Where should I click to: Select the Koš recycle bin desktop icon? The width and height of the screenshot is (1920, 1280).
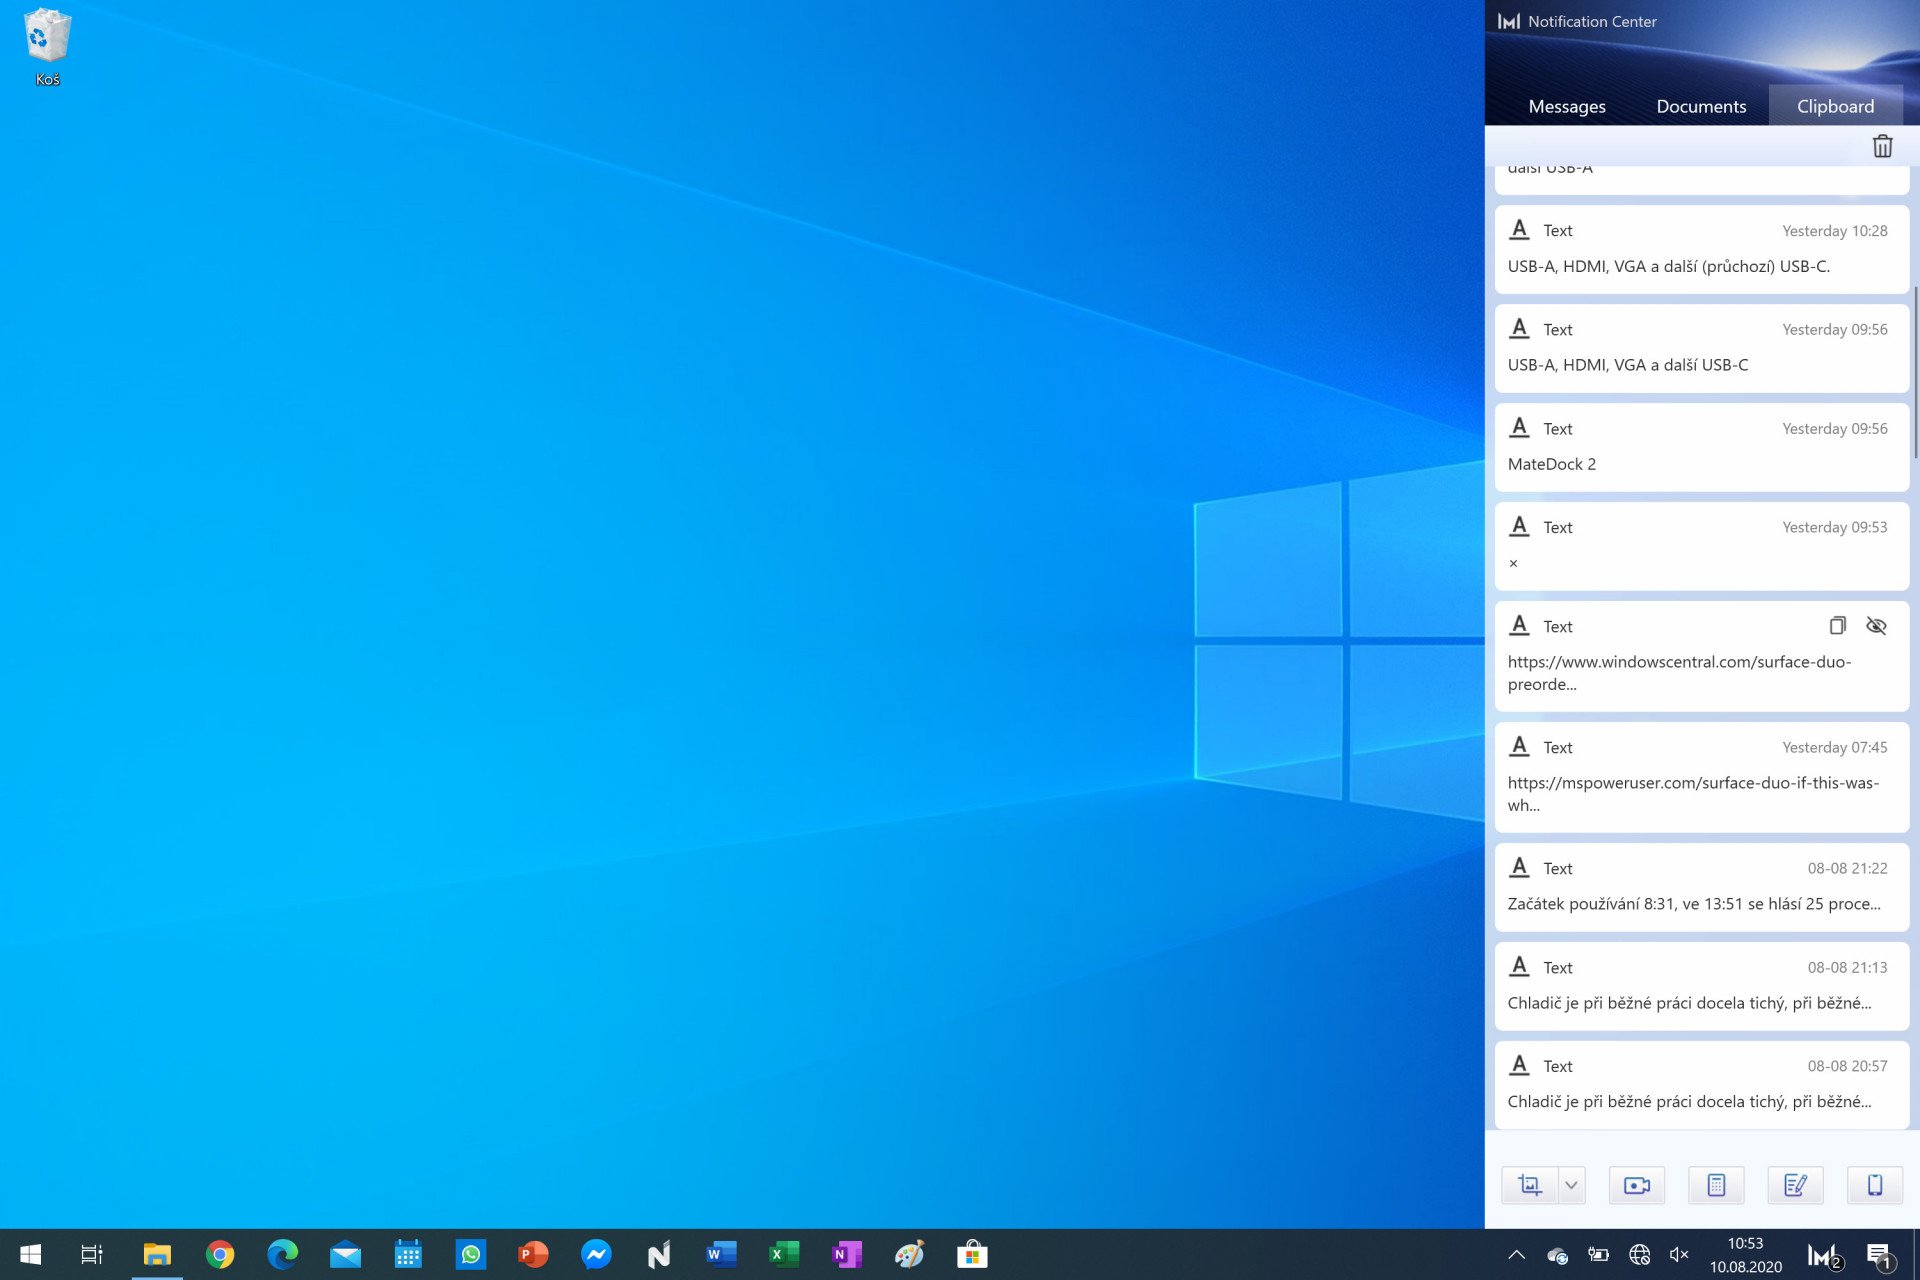[x=47, y=47]
